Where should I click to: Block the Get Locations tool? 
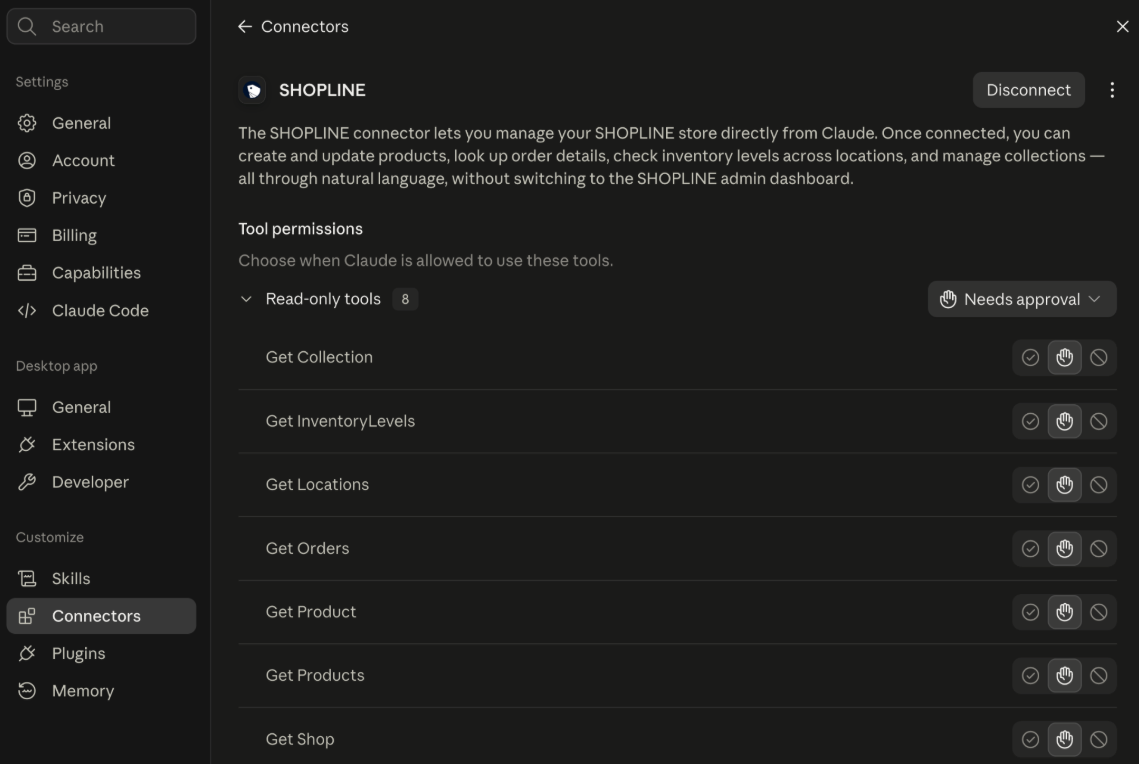[1098, 484]
